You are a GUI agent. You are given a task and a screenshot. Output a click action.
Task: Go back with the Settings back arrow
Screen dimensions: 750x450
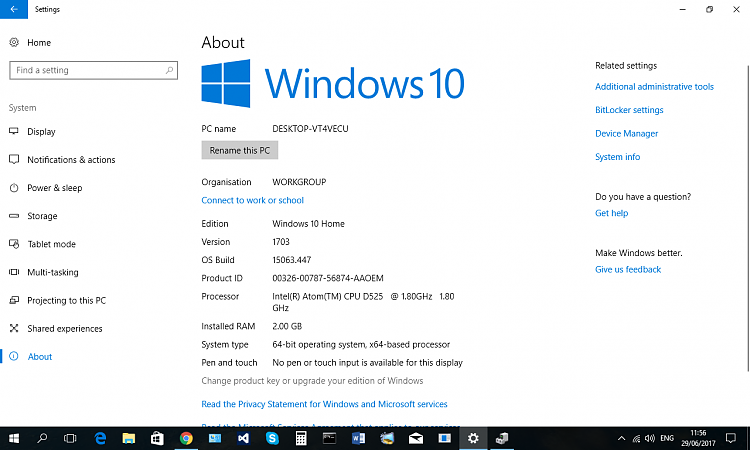(x=14, y=9)
